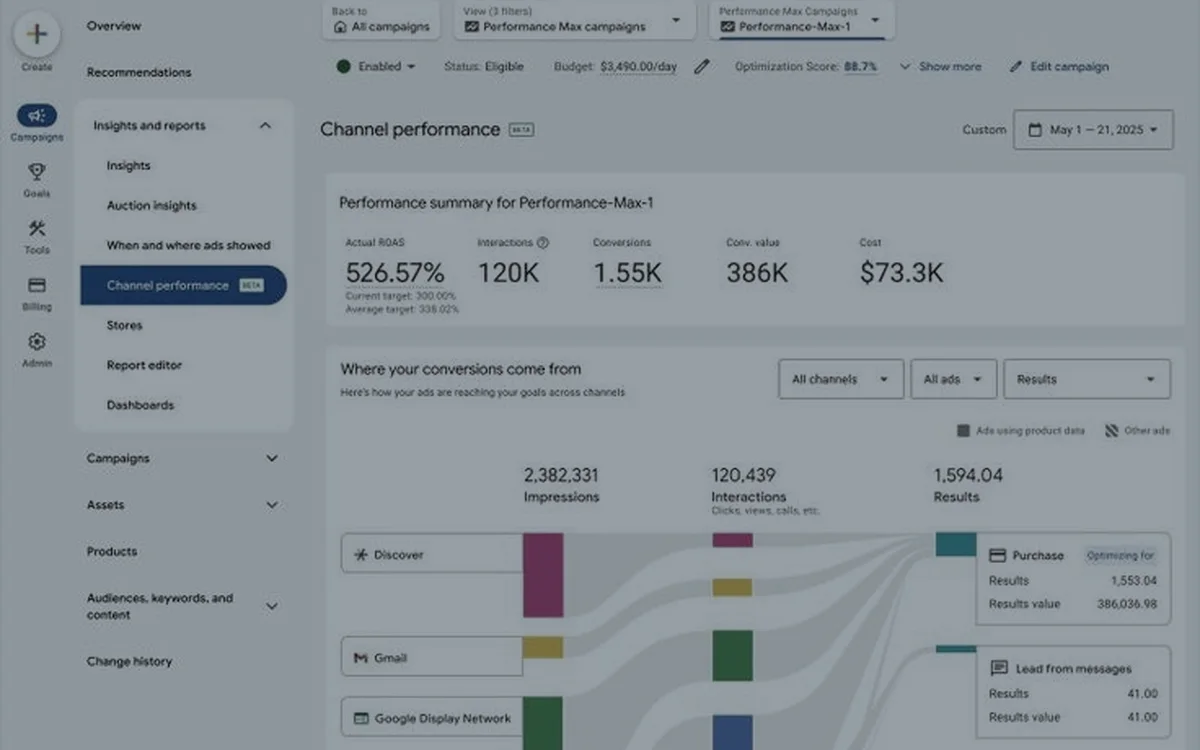Click the Google Display Network channel box
The height and width of the screenshot is (750, 1200).
[x=432, y=718]
